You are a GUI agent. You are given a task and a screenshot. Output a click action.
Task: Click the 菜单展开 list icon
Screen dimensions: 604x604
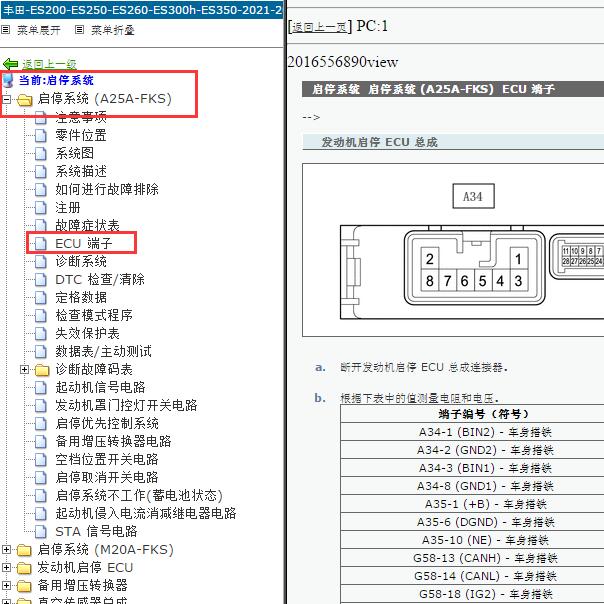point(5,30)
